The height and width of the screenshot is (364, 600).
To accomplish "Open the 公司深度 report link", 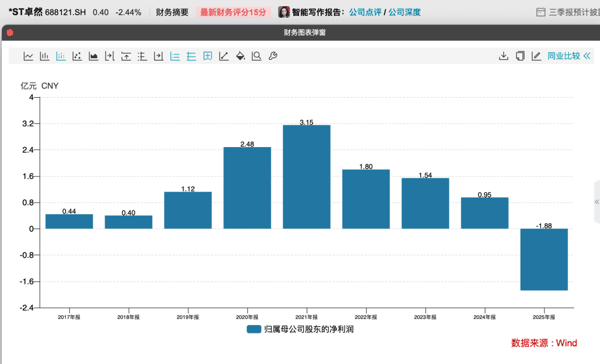I will pyautogui.click(x=404, y=12).
